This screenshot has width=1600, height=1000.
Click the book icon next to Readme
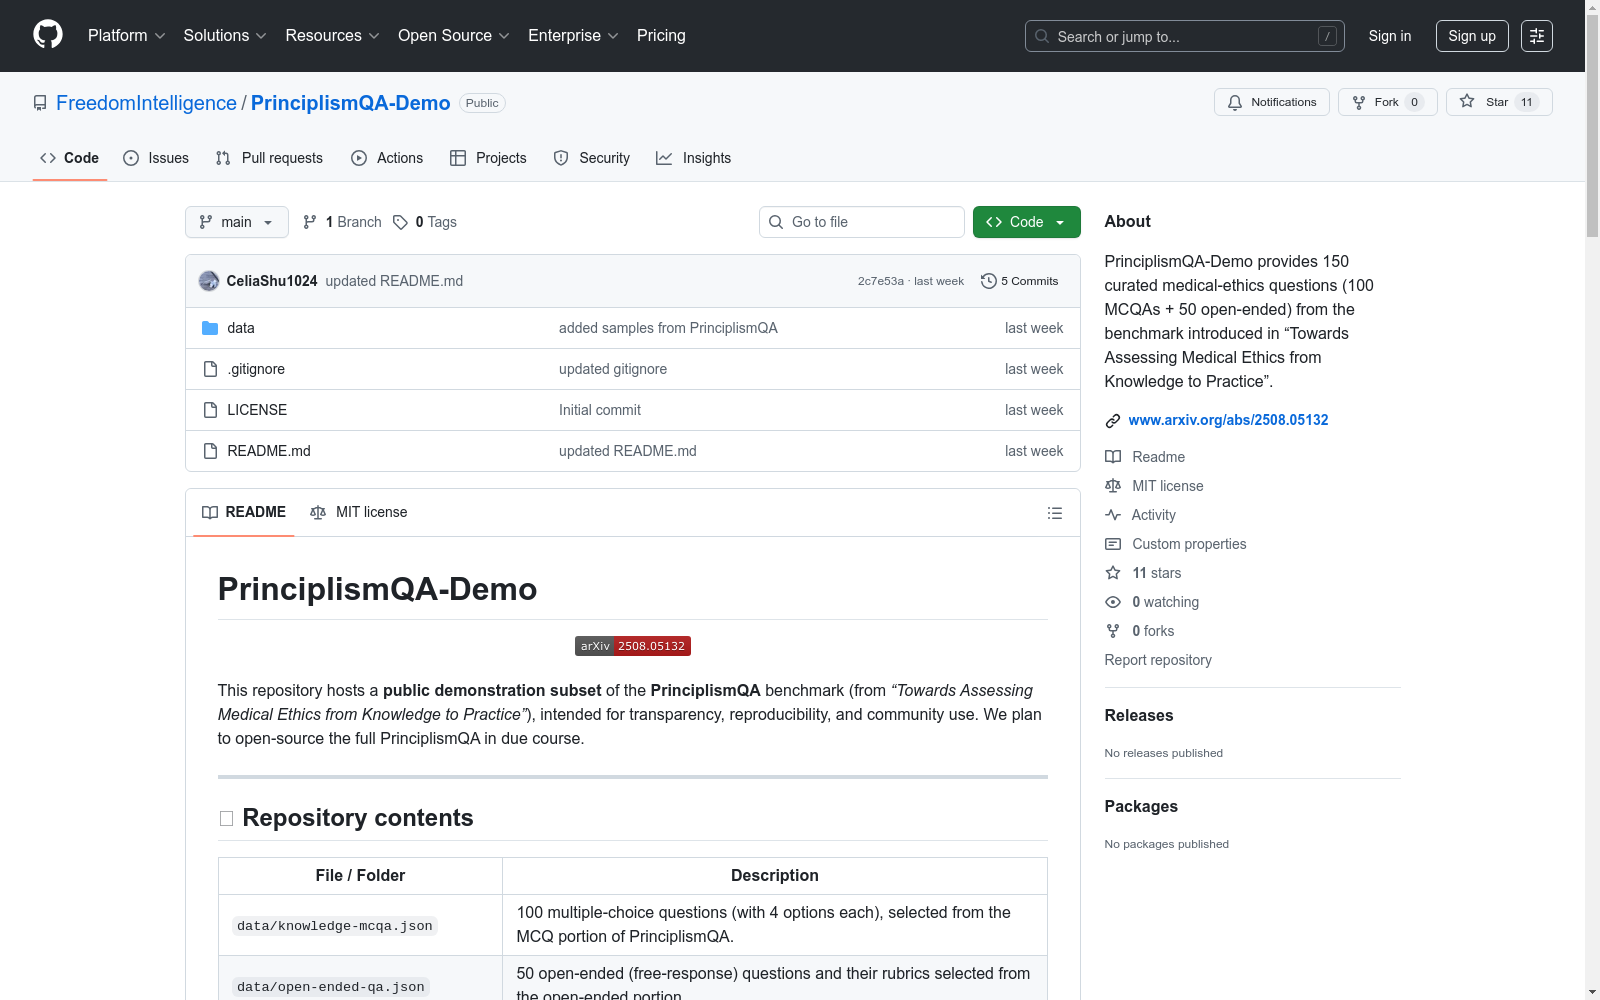pos(1113,457)
